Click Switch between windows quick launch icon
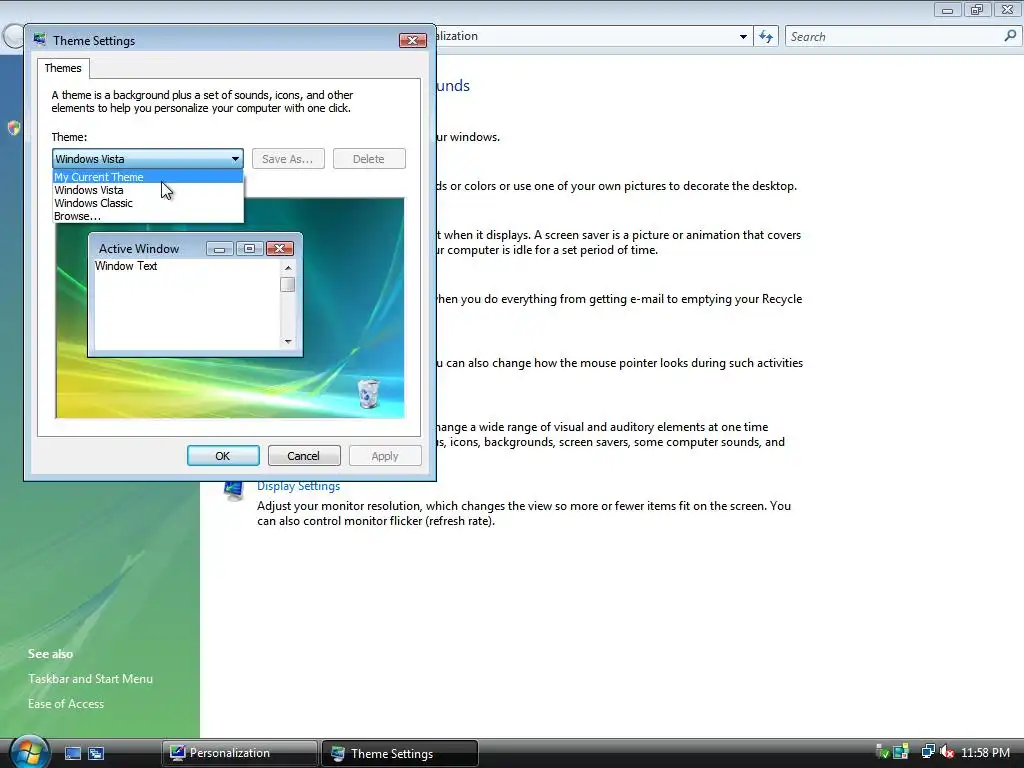Viewport: 1024px width, 768px height. (x=96, y=754)
